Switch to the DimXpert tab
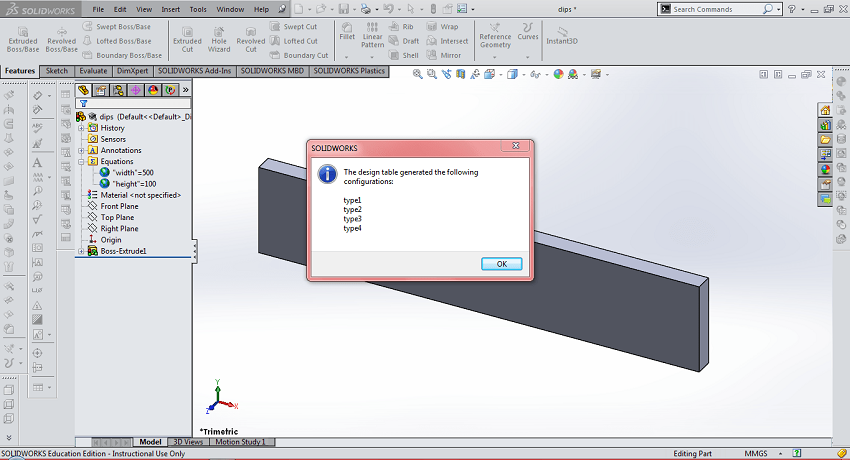 pyautogui.click(x=132, y=71)
